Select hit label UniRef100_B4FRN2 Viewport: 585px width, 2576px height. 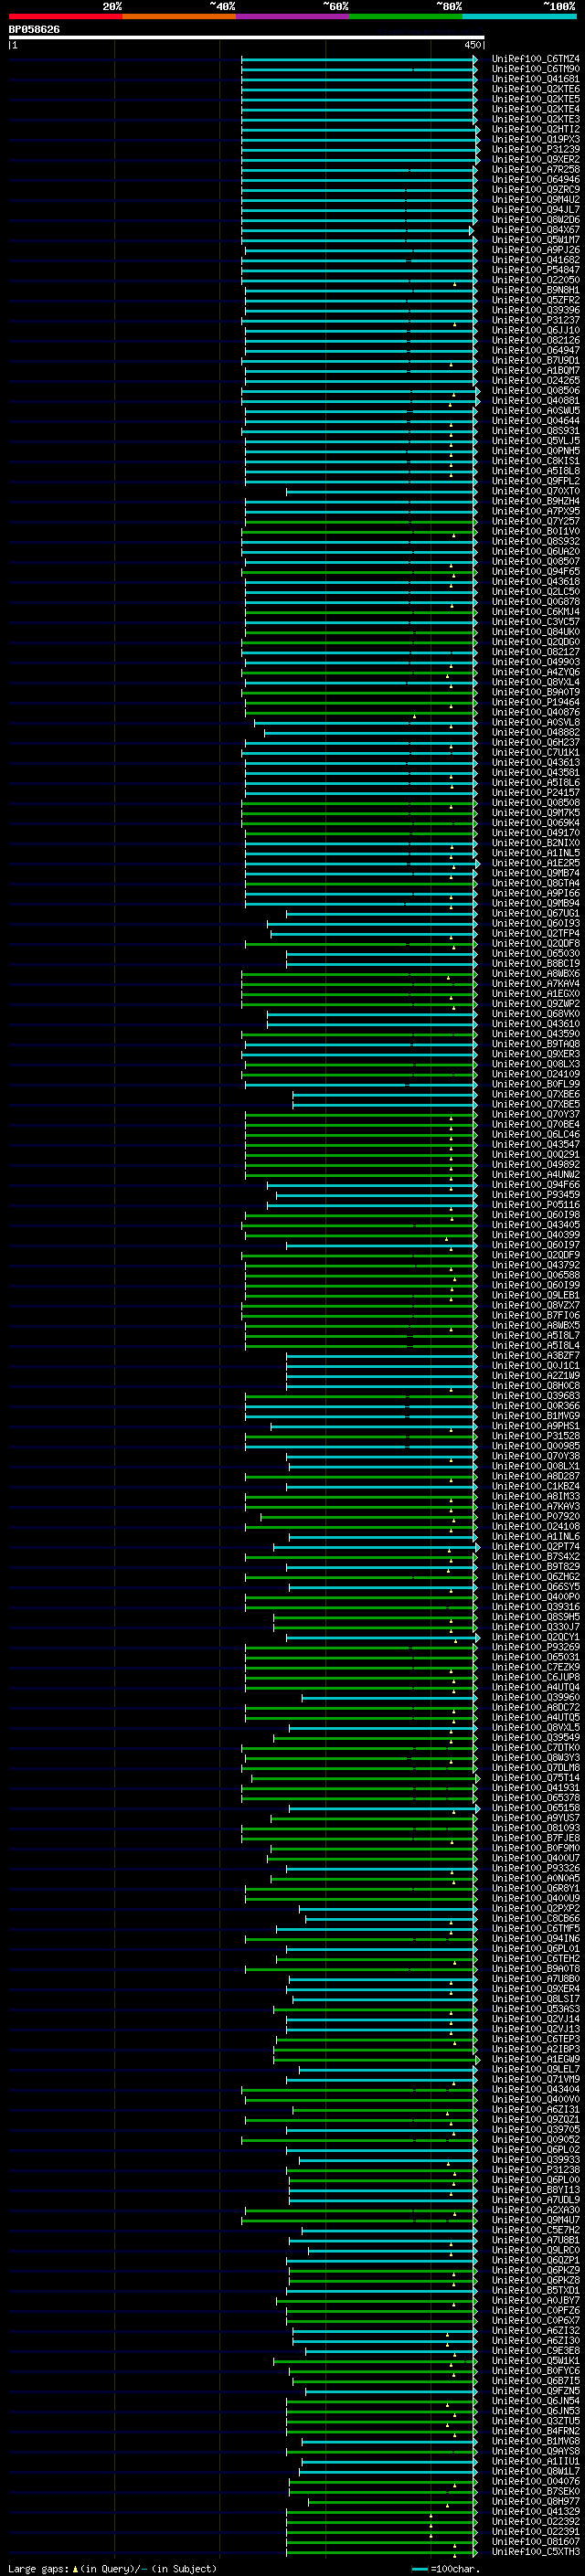click(535, 2431)
